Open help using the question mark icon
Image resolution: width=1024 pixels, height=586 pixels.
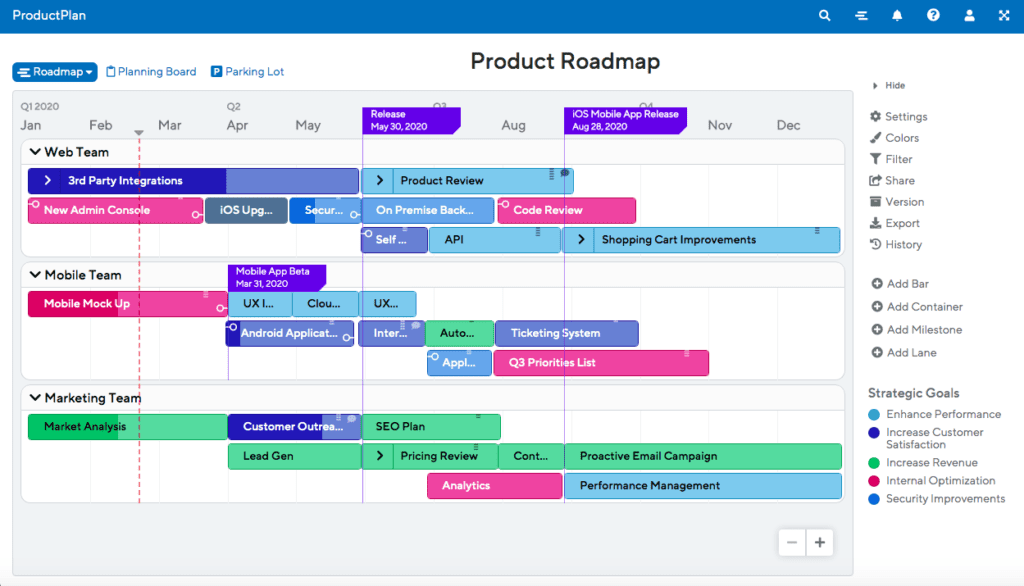point(933,15)
